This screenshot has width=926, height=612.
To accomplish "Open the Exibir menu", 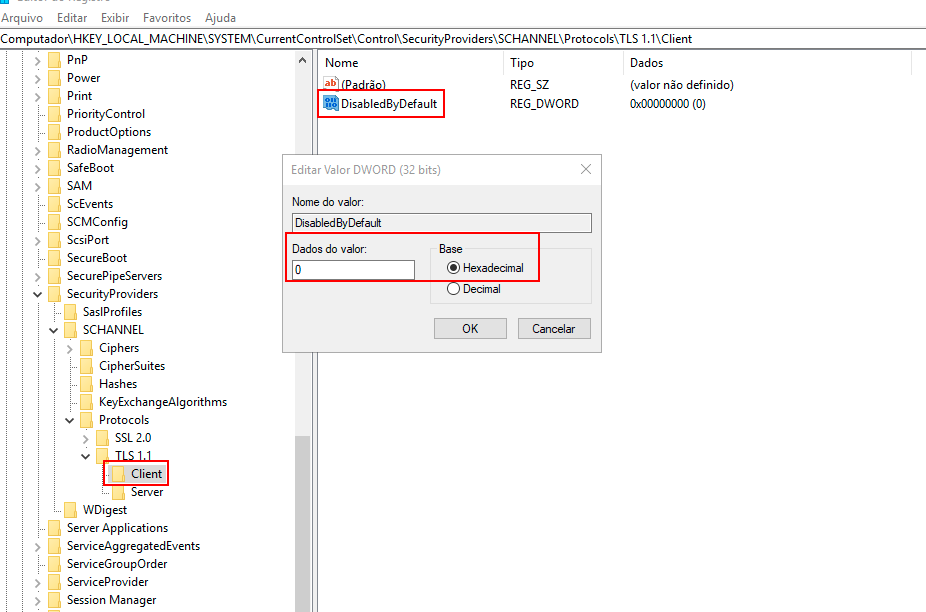I will tap(115, 18).
